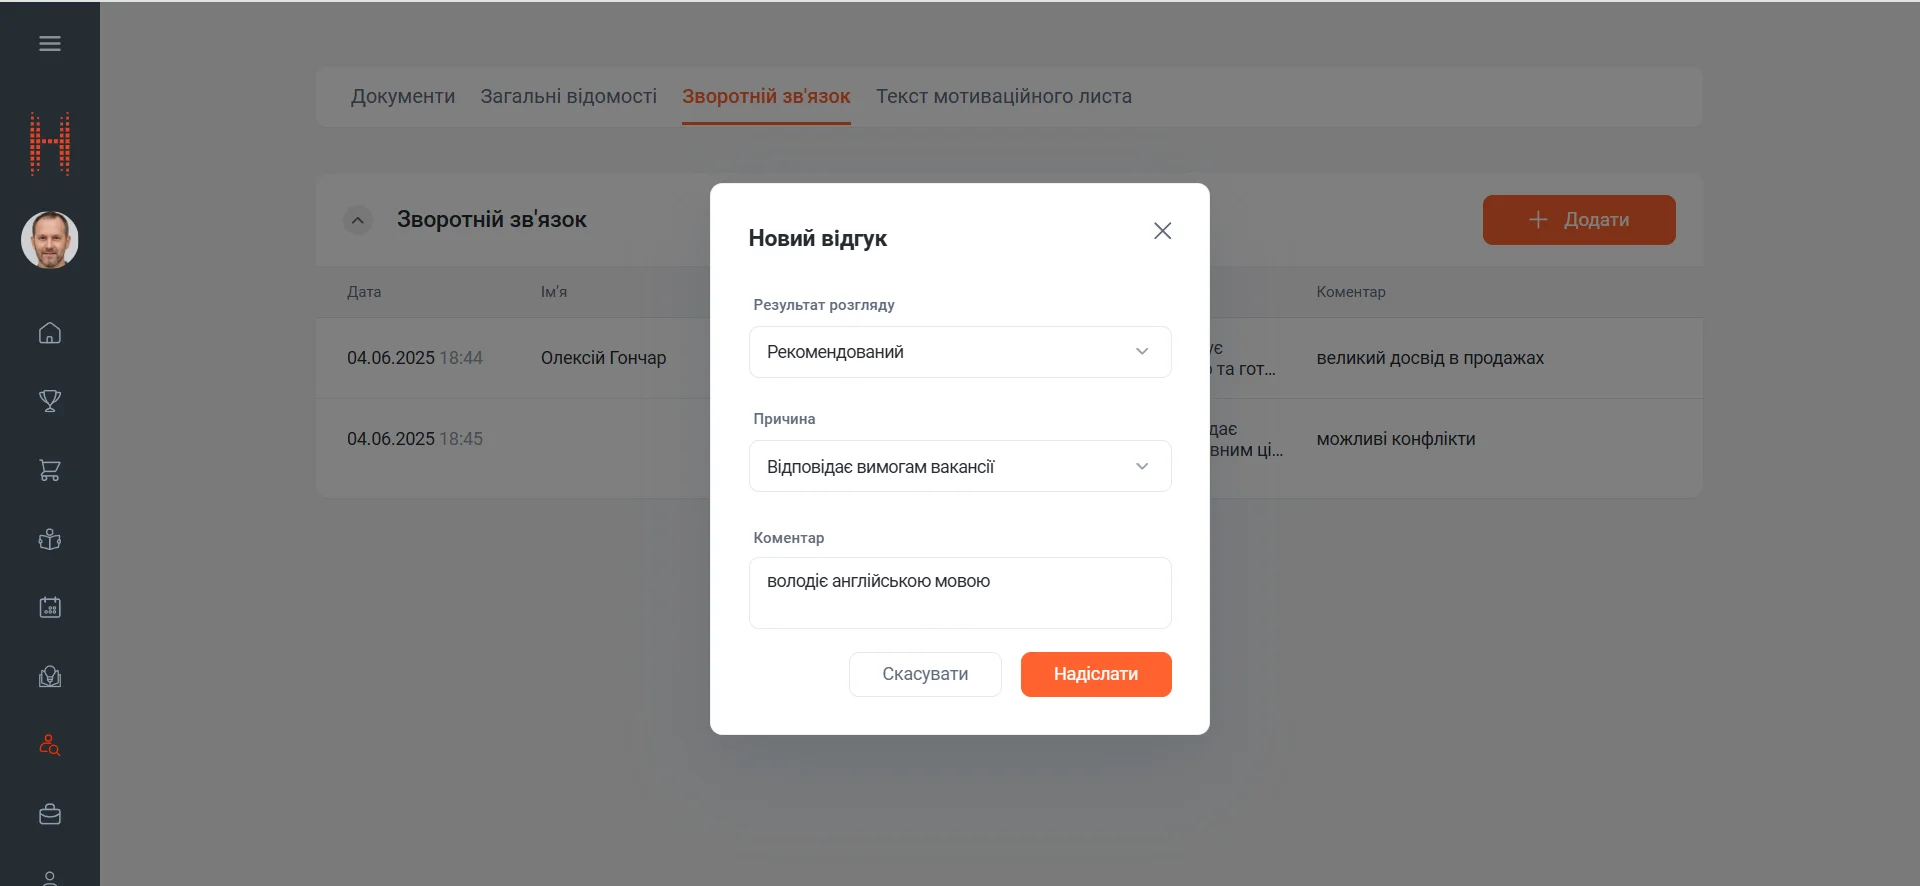Open the calendar icon in sidebar
Image resolution: width=1920 pixels, height=886 pixels.
(50, 608)
